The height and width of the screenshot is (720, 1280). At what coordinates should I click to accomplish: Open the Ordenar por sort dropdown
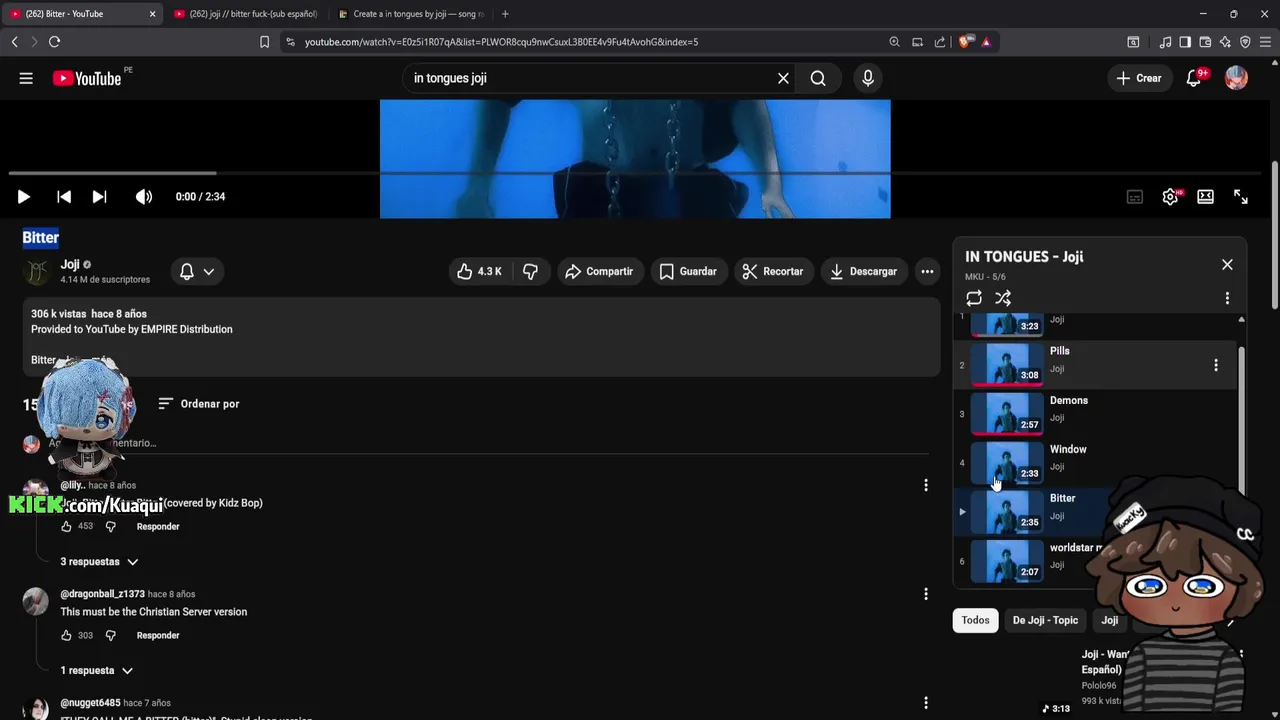click(x=199, y=404)
